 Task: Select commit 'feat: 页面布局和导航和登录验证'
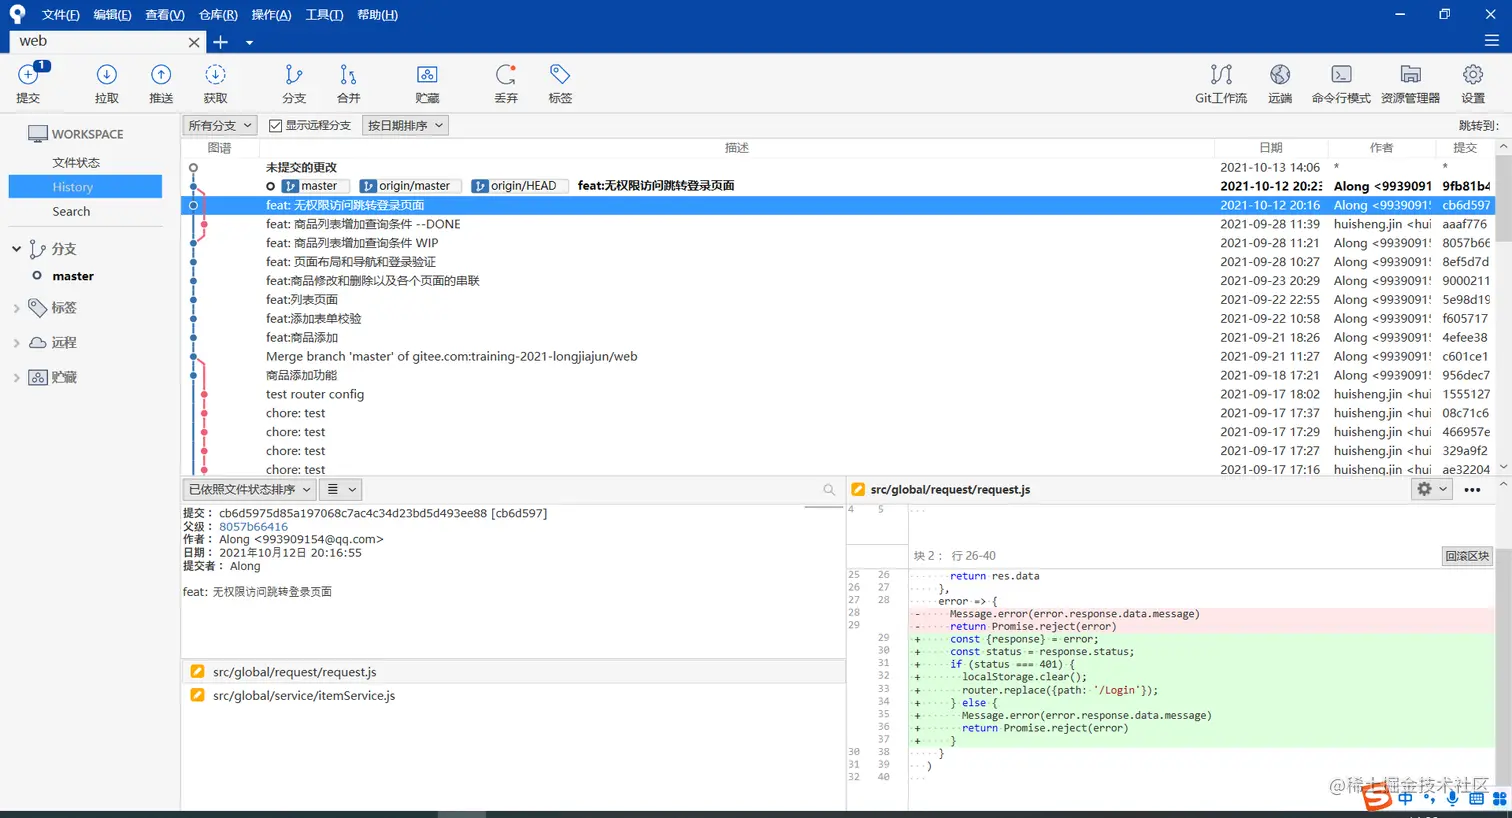(838, 262)
